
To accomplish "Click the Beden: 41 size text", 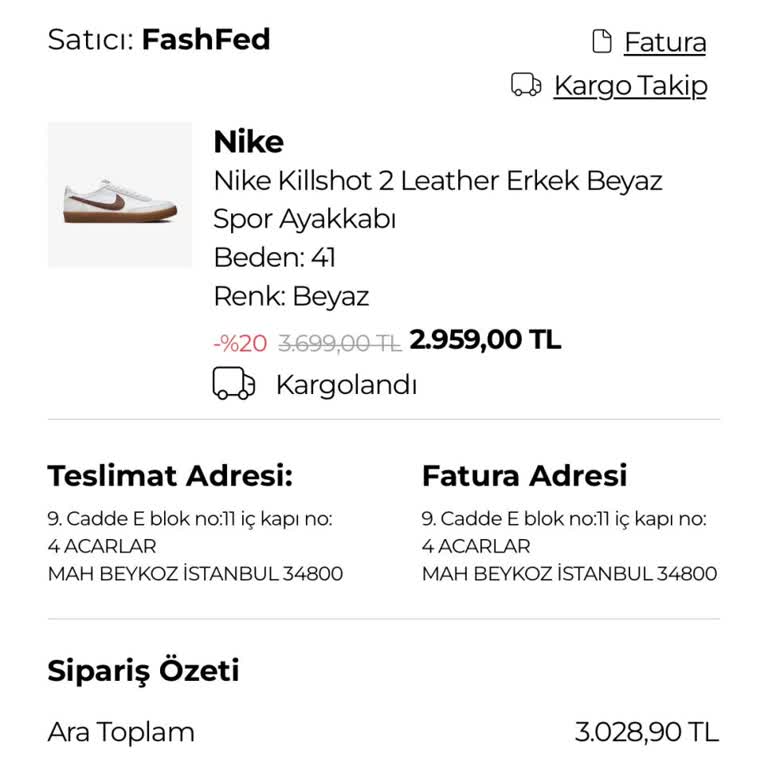I will pyautogui.click(x=275, y=257).
